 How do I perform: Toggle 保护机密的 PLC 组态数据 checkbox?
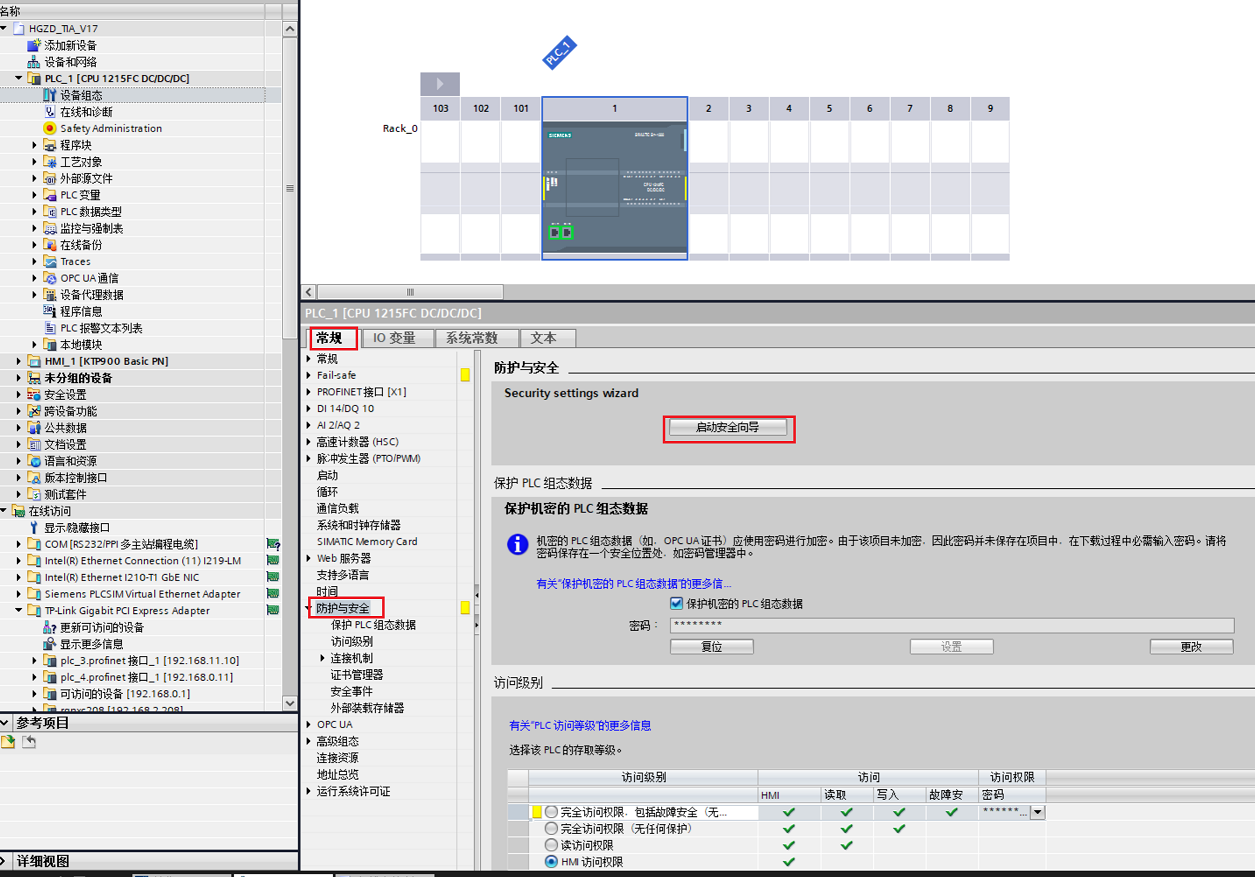click(x=676, y=604)
